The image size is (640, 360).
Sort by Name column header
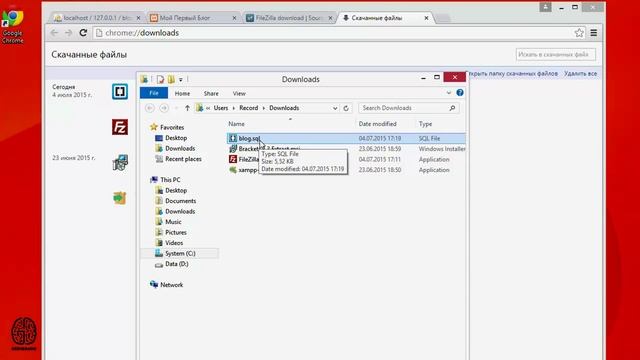[x=237, y=124]
